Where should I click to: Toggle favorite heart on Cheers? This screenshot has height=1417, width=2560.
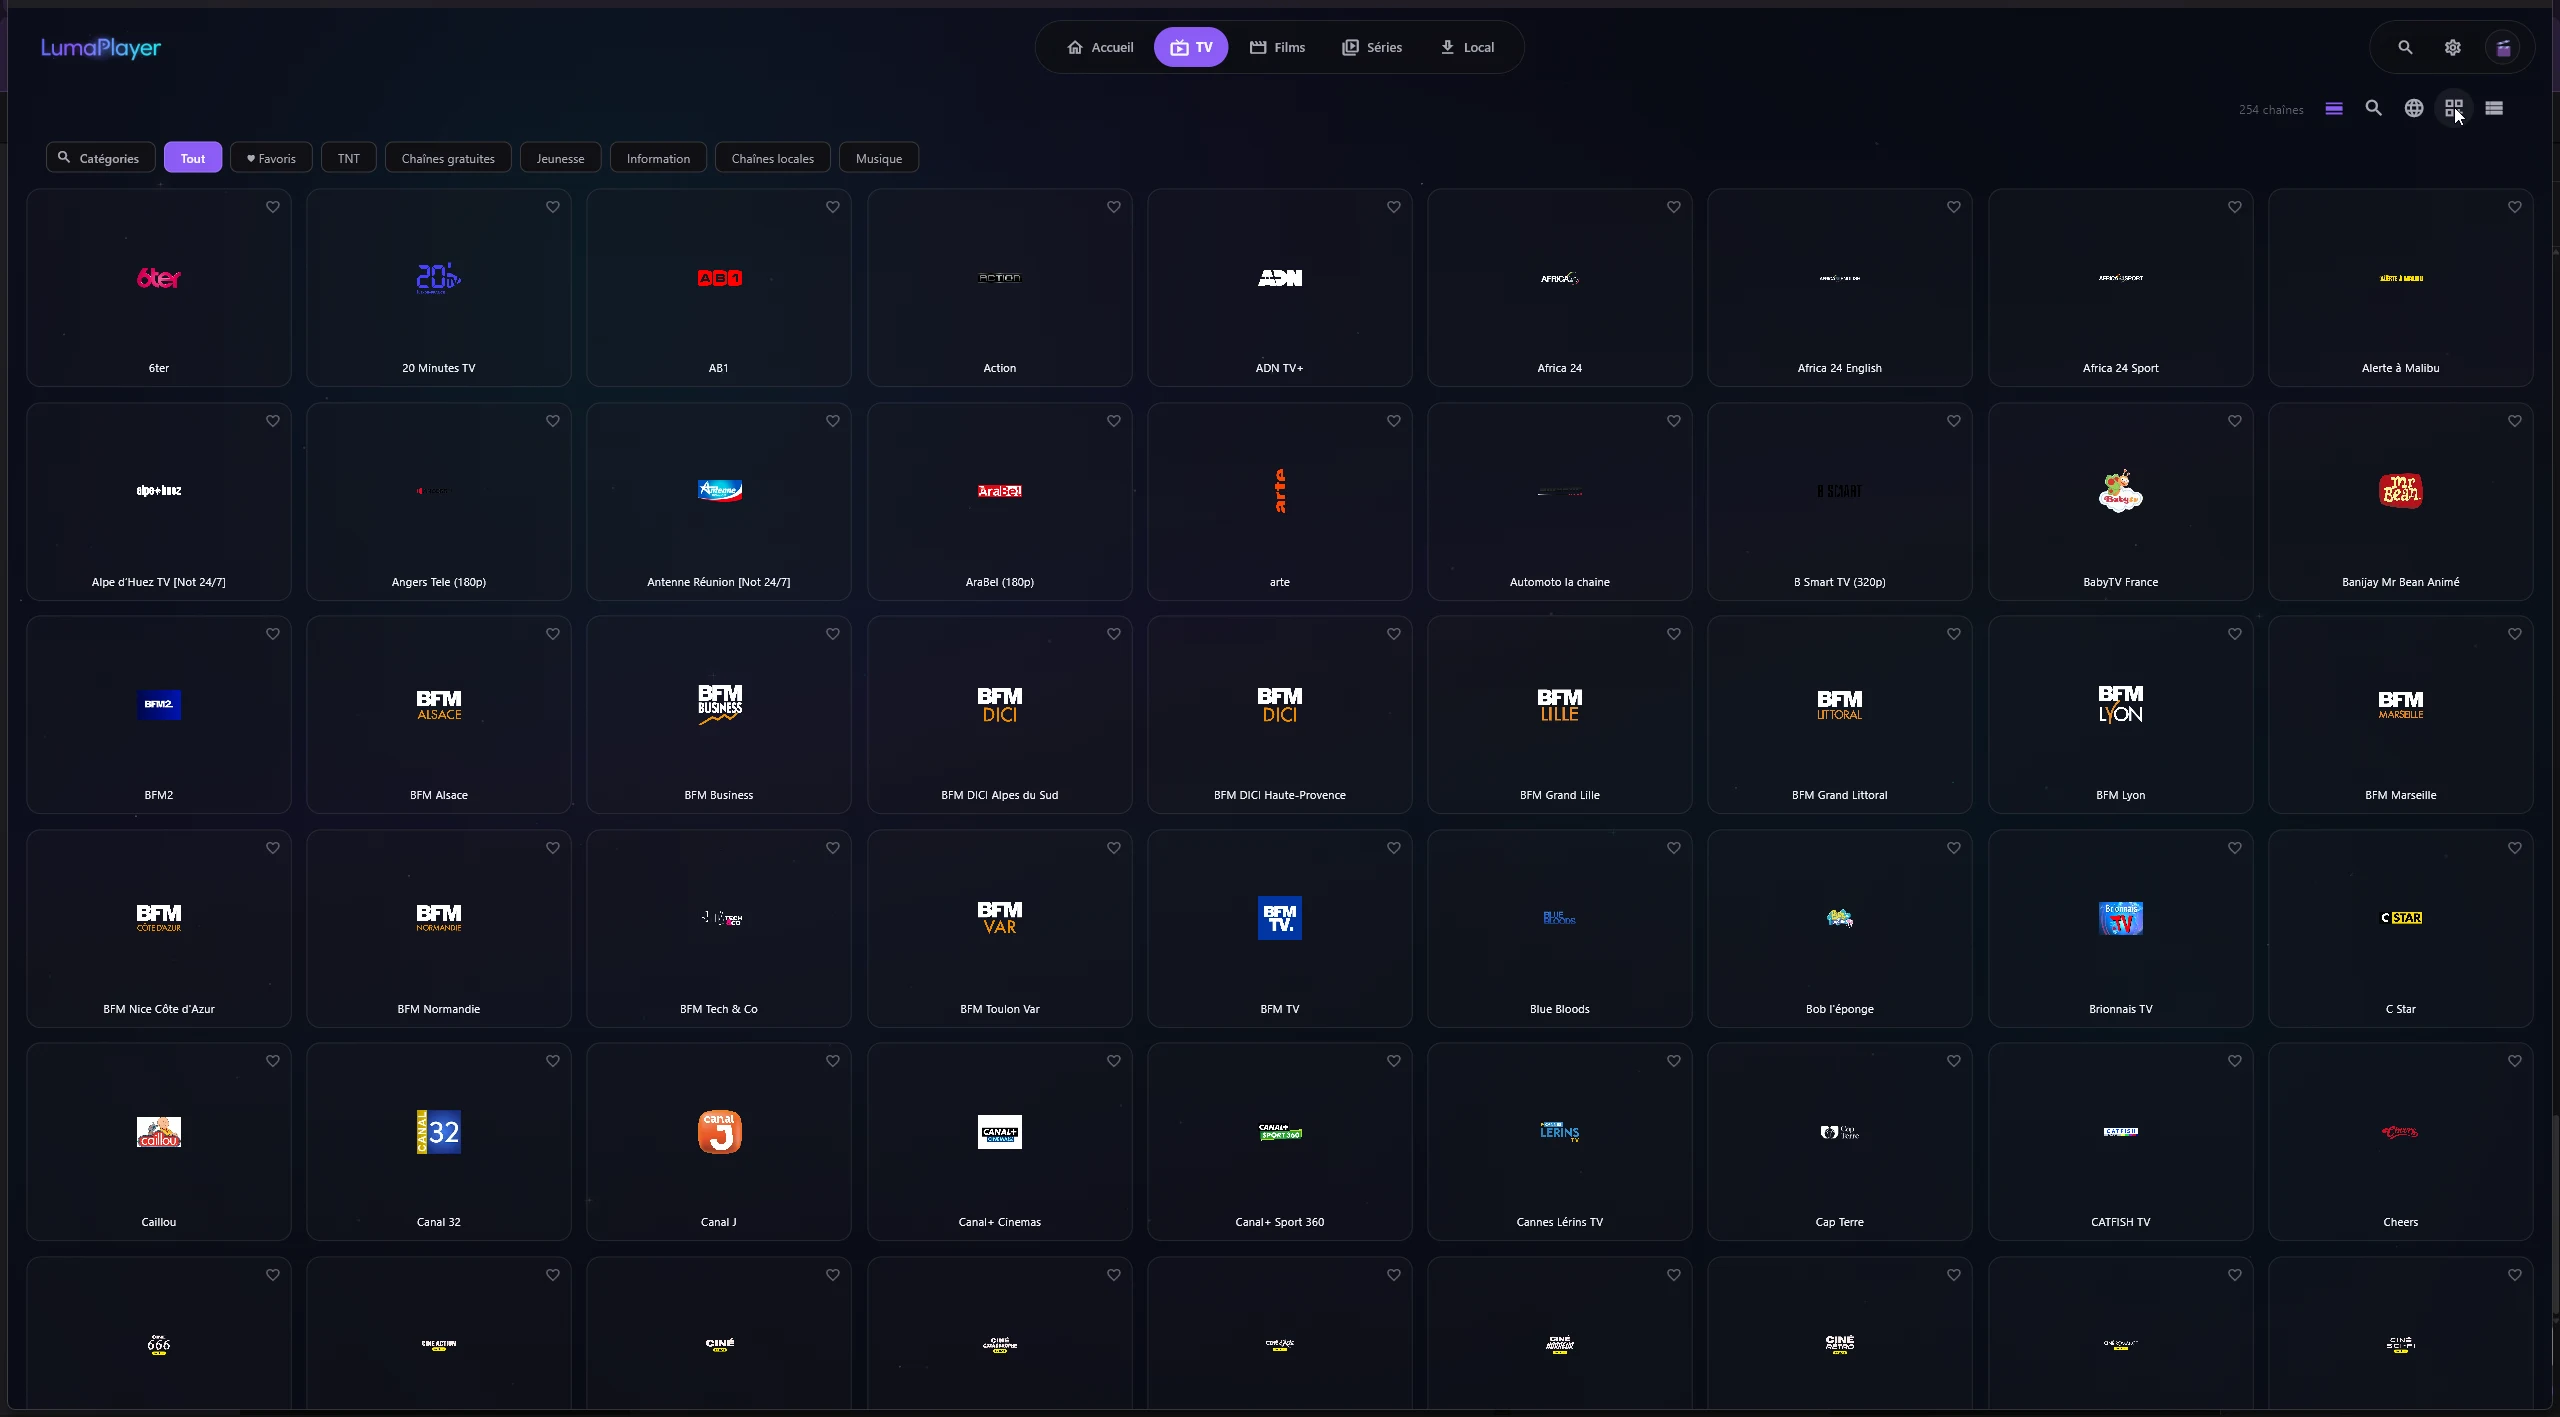(2514, 1061)
